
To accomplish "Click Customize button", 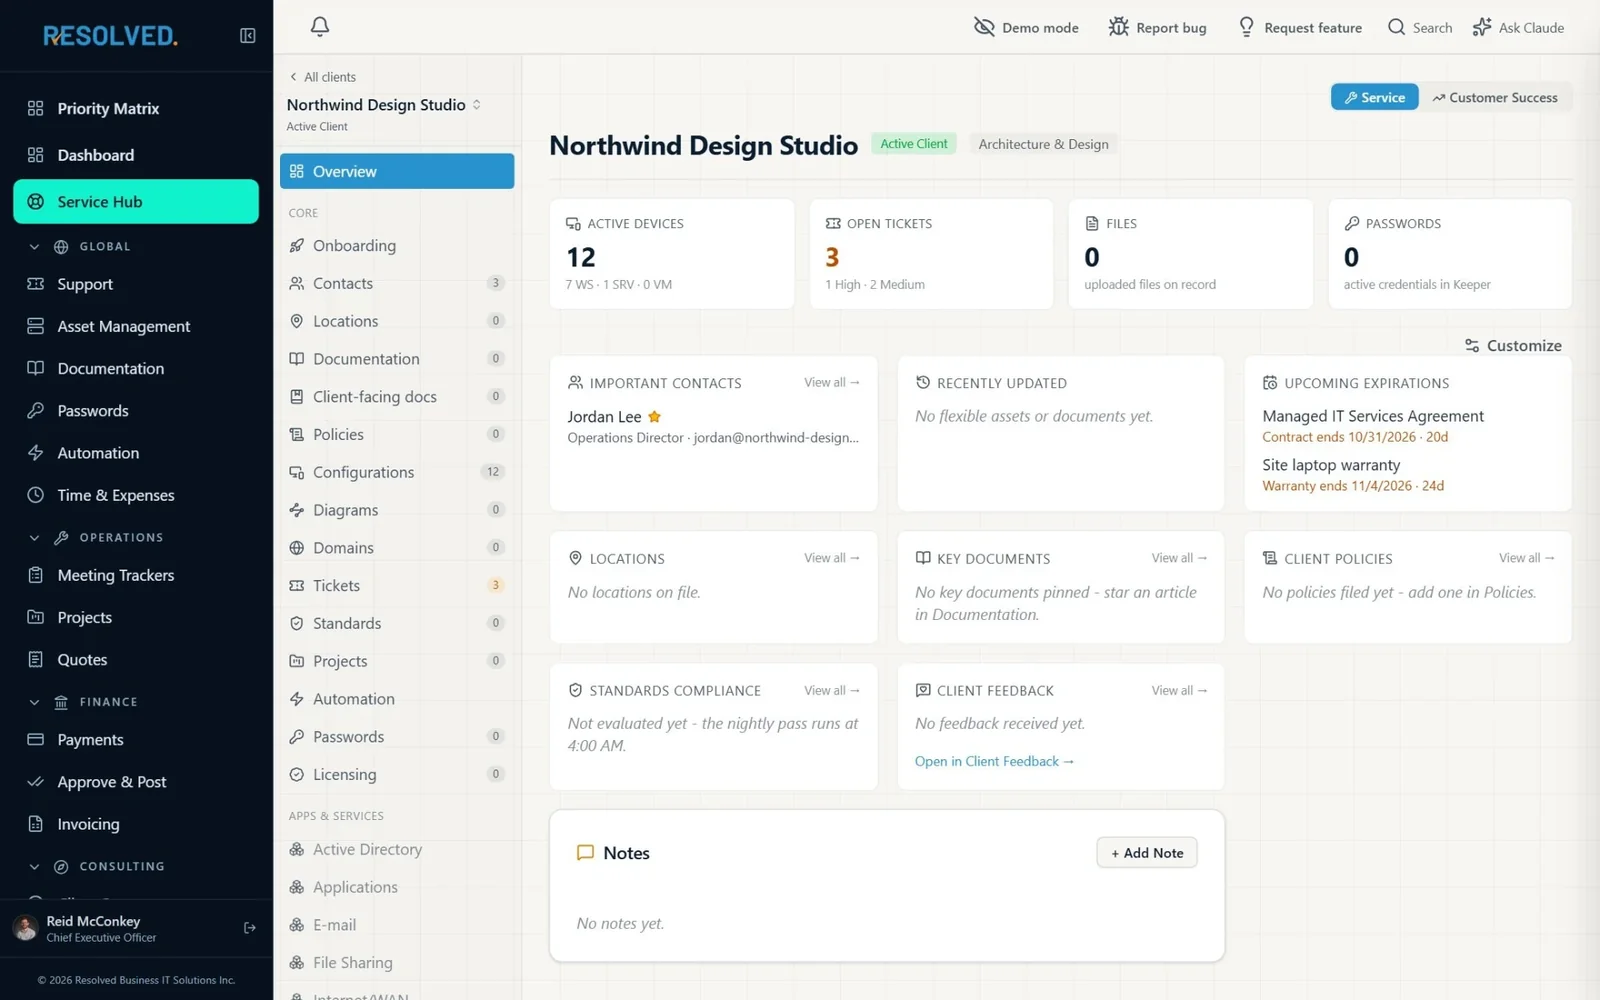I will click(1513, 345).
